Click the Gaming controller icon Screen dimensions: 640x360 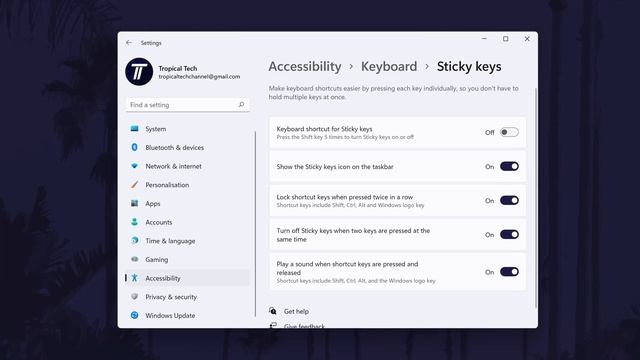(x=134, y=259)
